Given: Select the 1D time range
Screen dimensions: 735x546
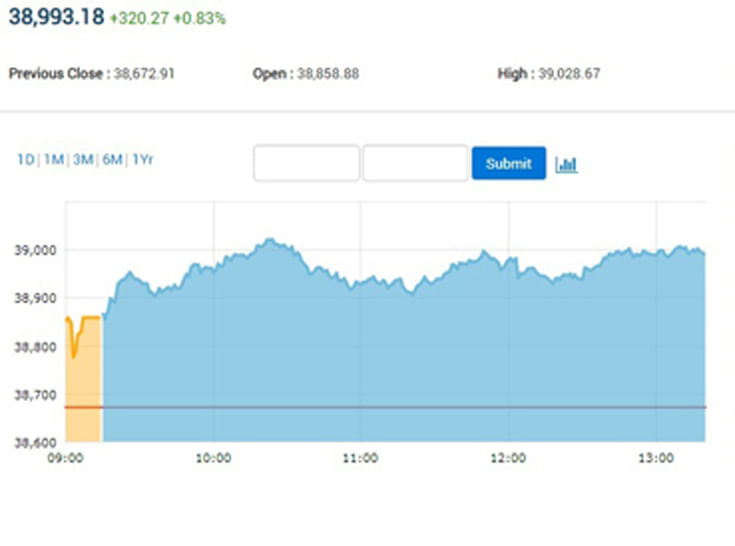Looking at the screenshot, I should pyautogui.click(x=25, y=160).
